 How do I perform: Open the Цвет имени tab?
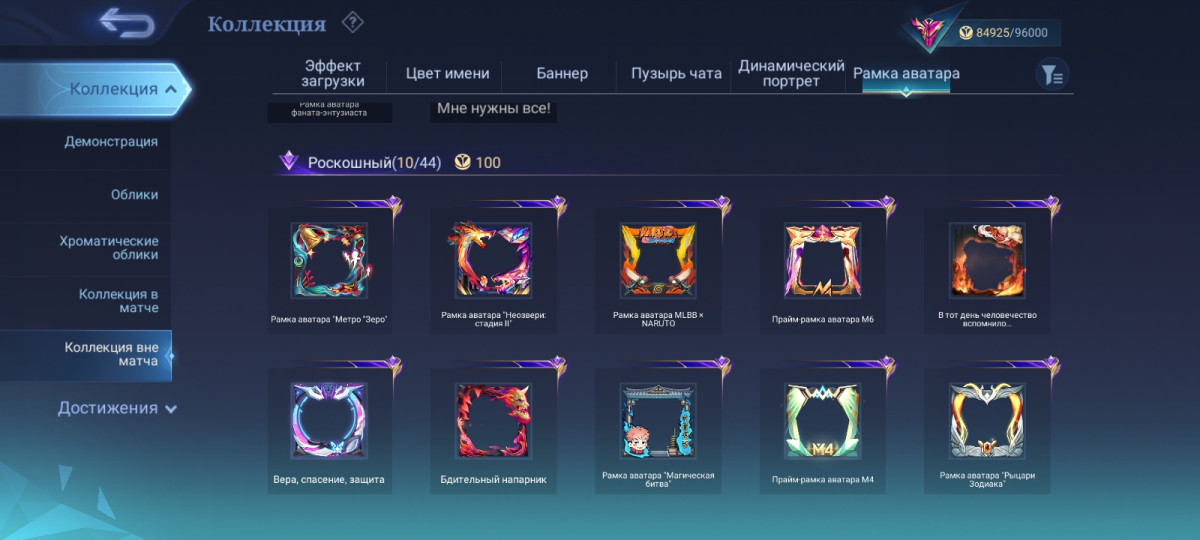[447, 73]
